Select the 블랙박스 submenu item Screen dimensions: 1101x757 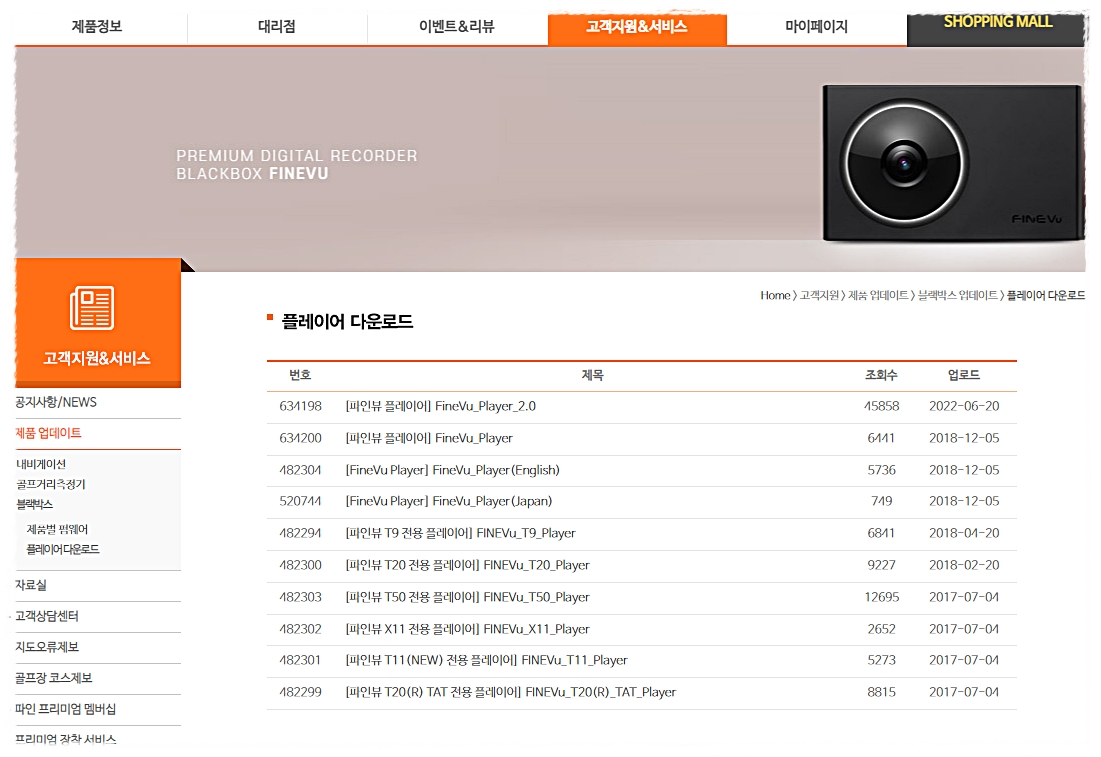pos(34,504)
